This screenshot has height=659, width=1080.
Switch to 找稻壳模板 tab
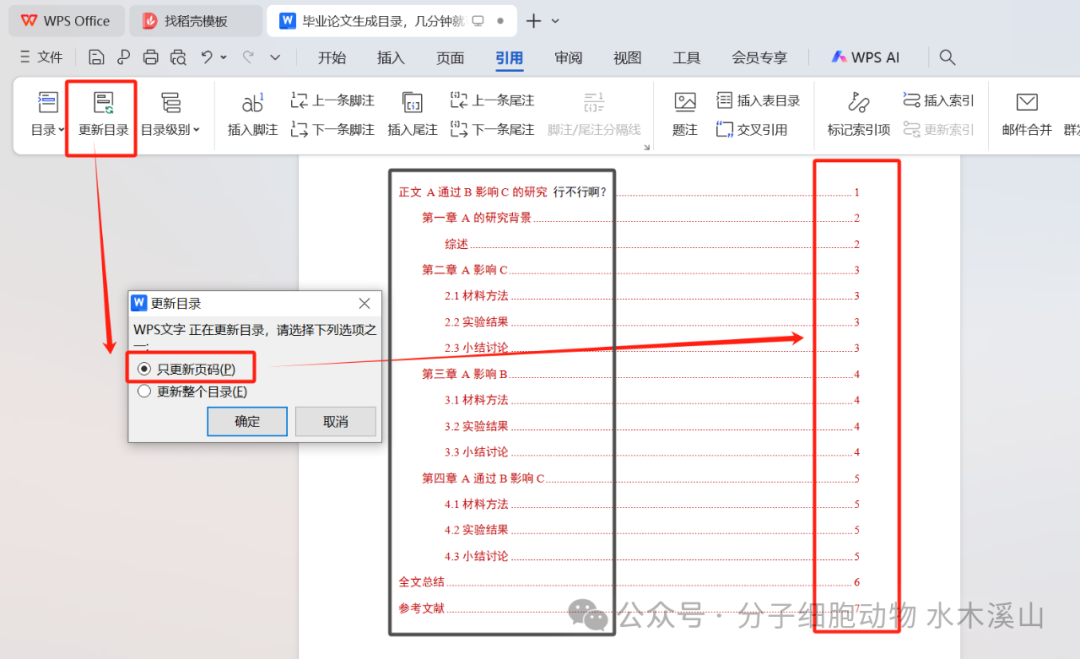pyautogui.click(x=195, y=21)
